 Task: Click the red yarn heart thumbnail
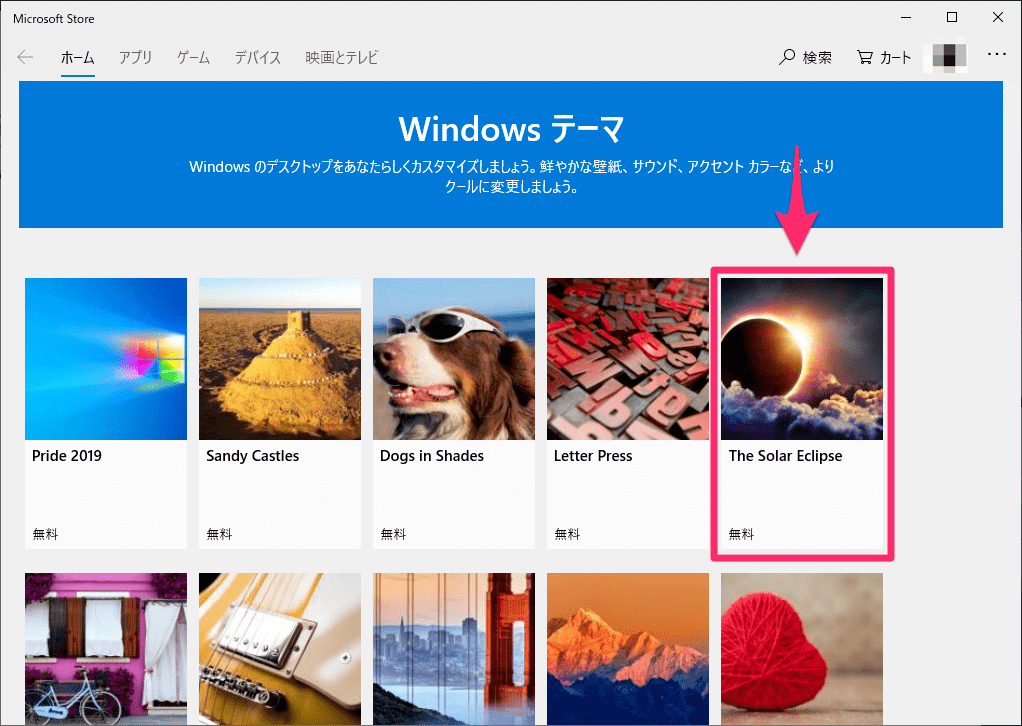pos(802,649)
